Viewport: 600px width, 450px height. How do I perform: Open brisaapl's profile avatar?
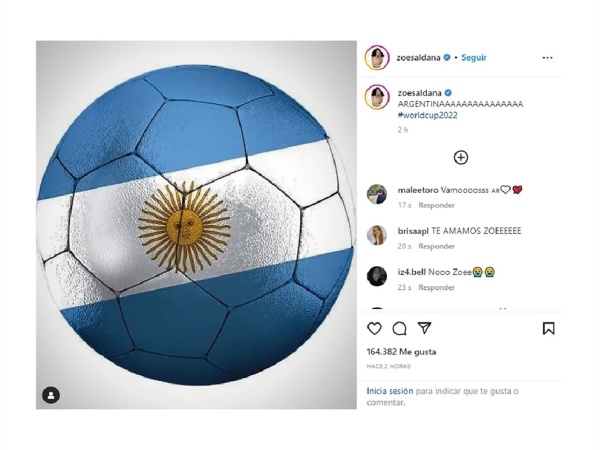point(377,235)
